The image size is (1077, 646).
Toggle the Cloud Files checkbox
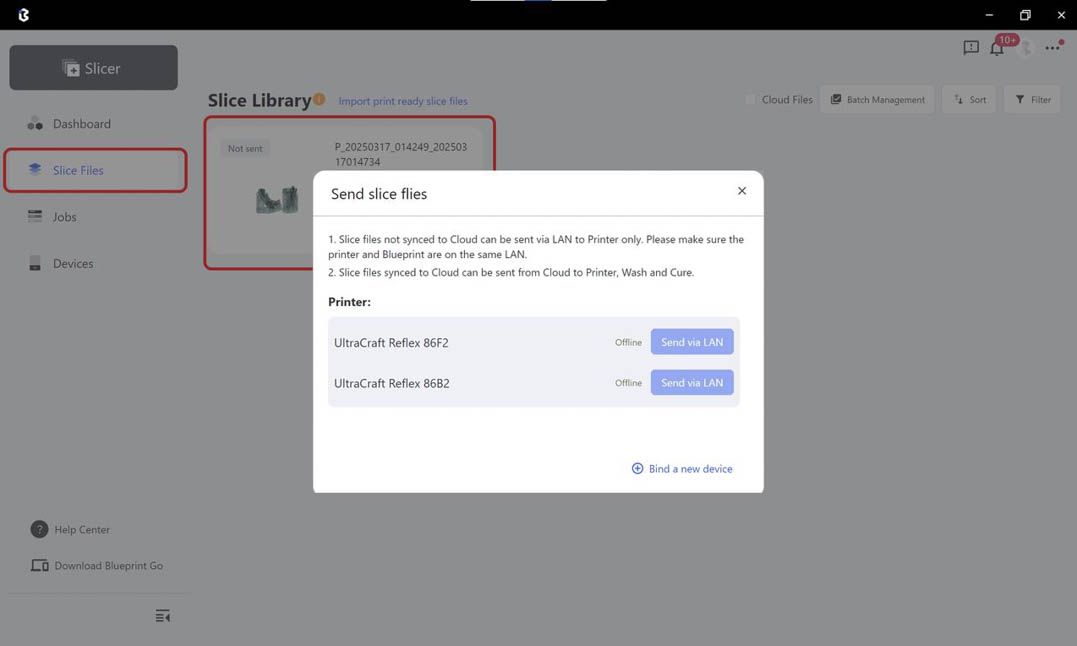(x=750, y=100)
